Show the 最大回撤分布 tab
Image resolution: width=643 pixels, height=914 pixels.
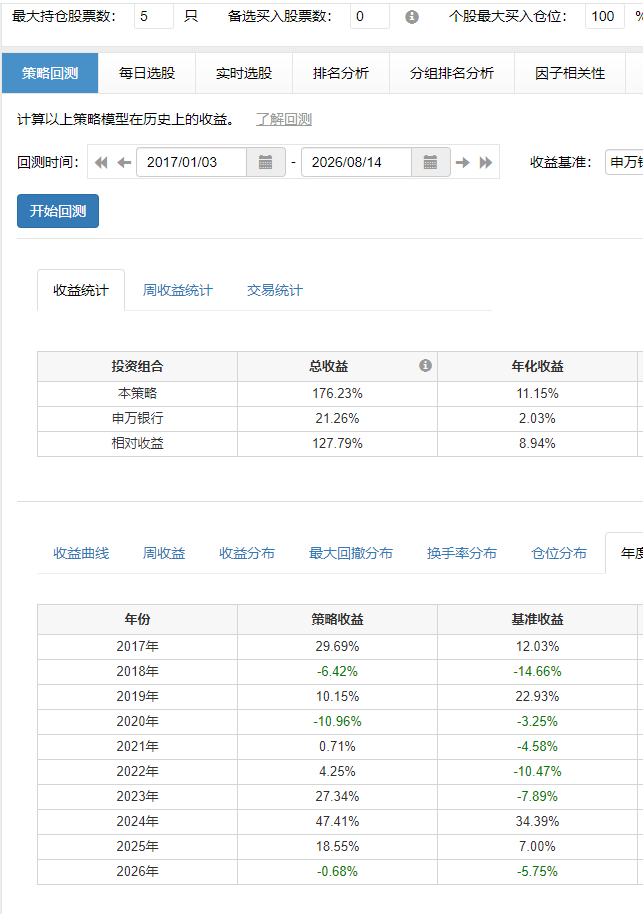tap(351, 553)
